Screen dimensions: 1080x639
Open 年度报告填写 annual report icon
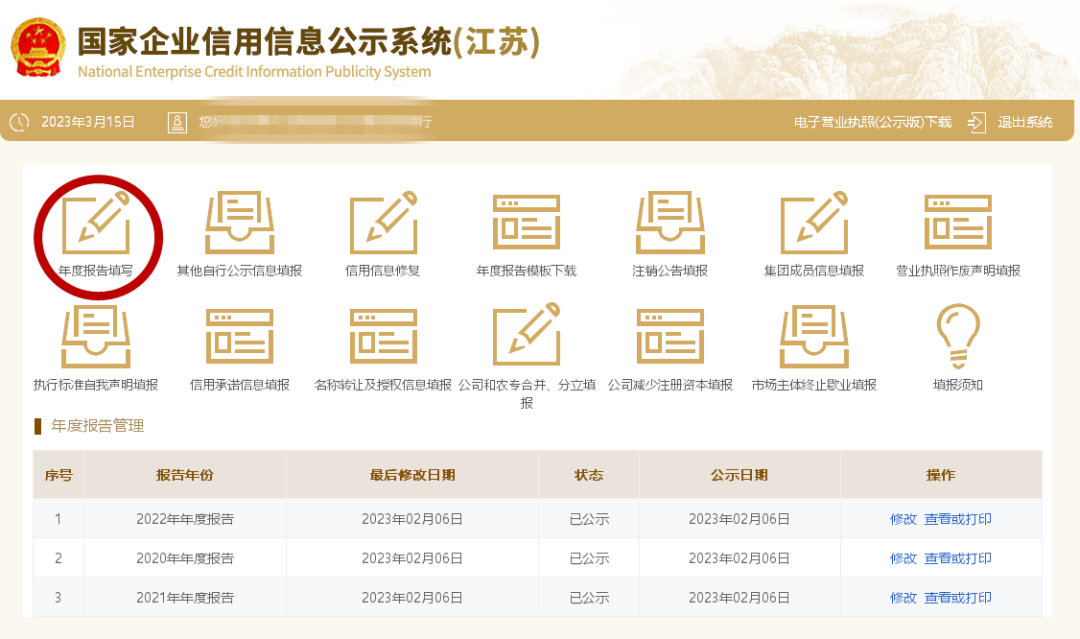pos(96,222)
